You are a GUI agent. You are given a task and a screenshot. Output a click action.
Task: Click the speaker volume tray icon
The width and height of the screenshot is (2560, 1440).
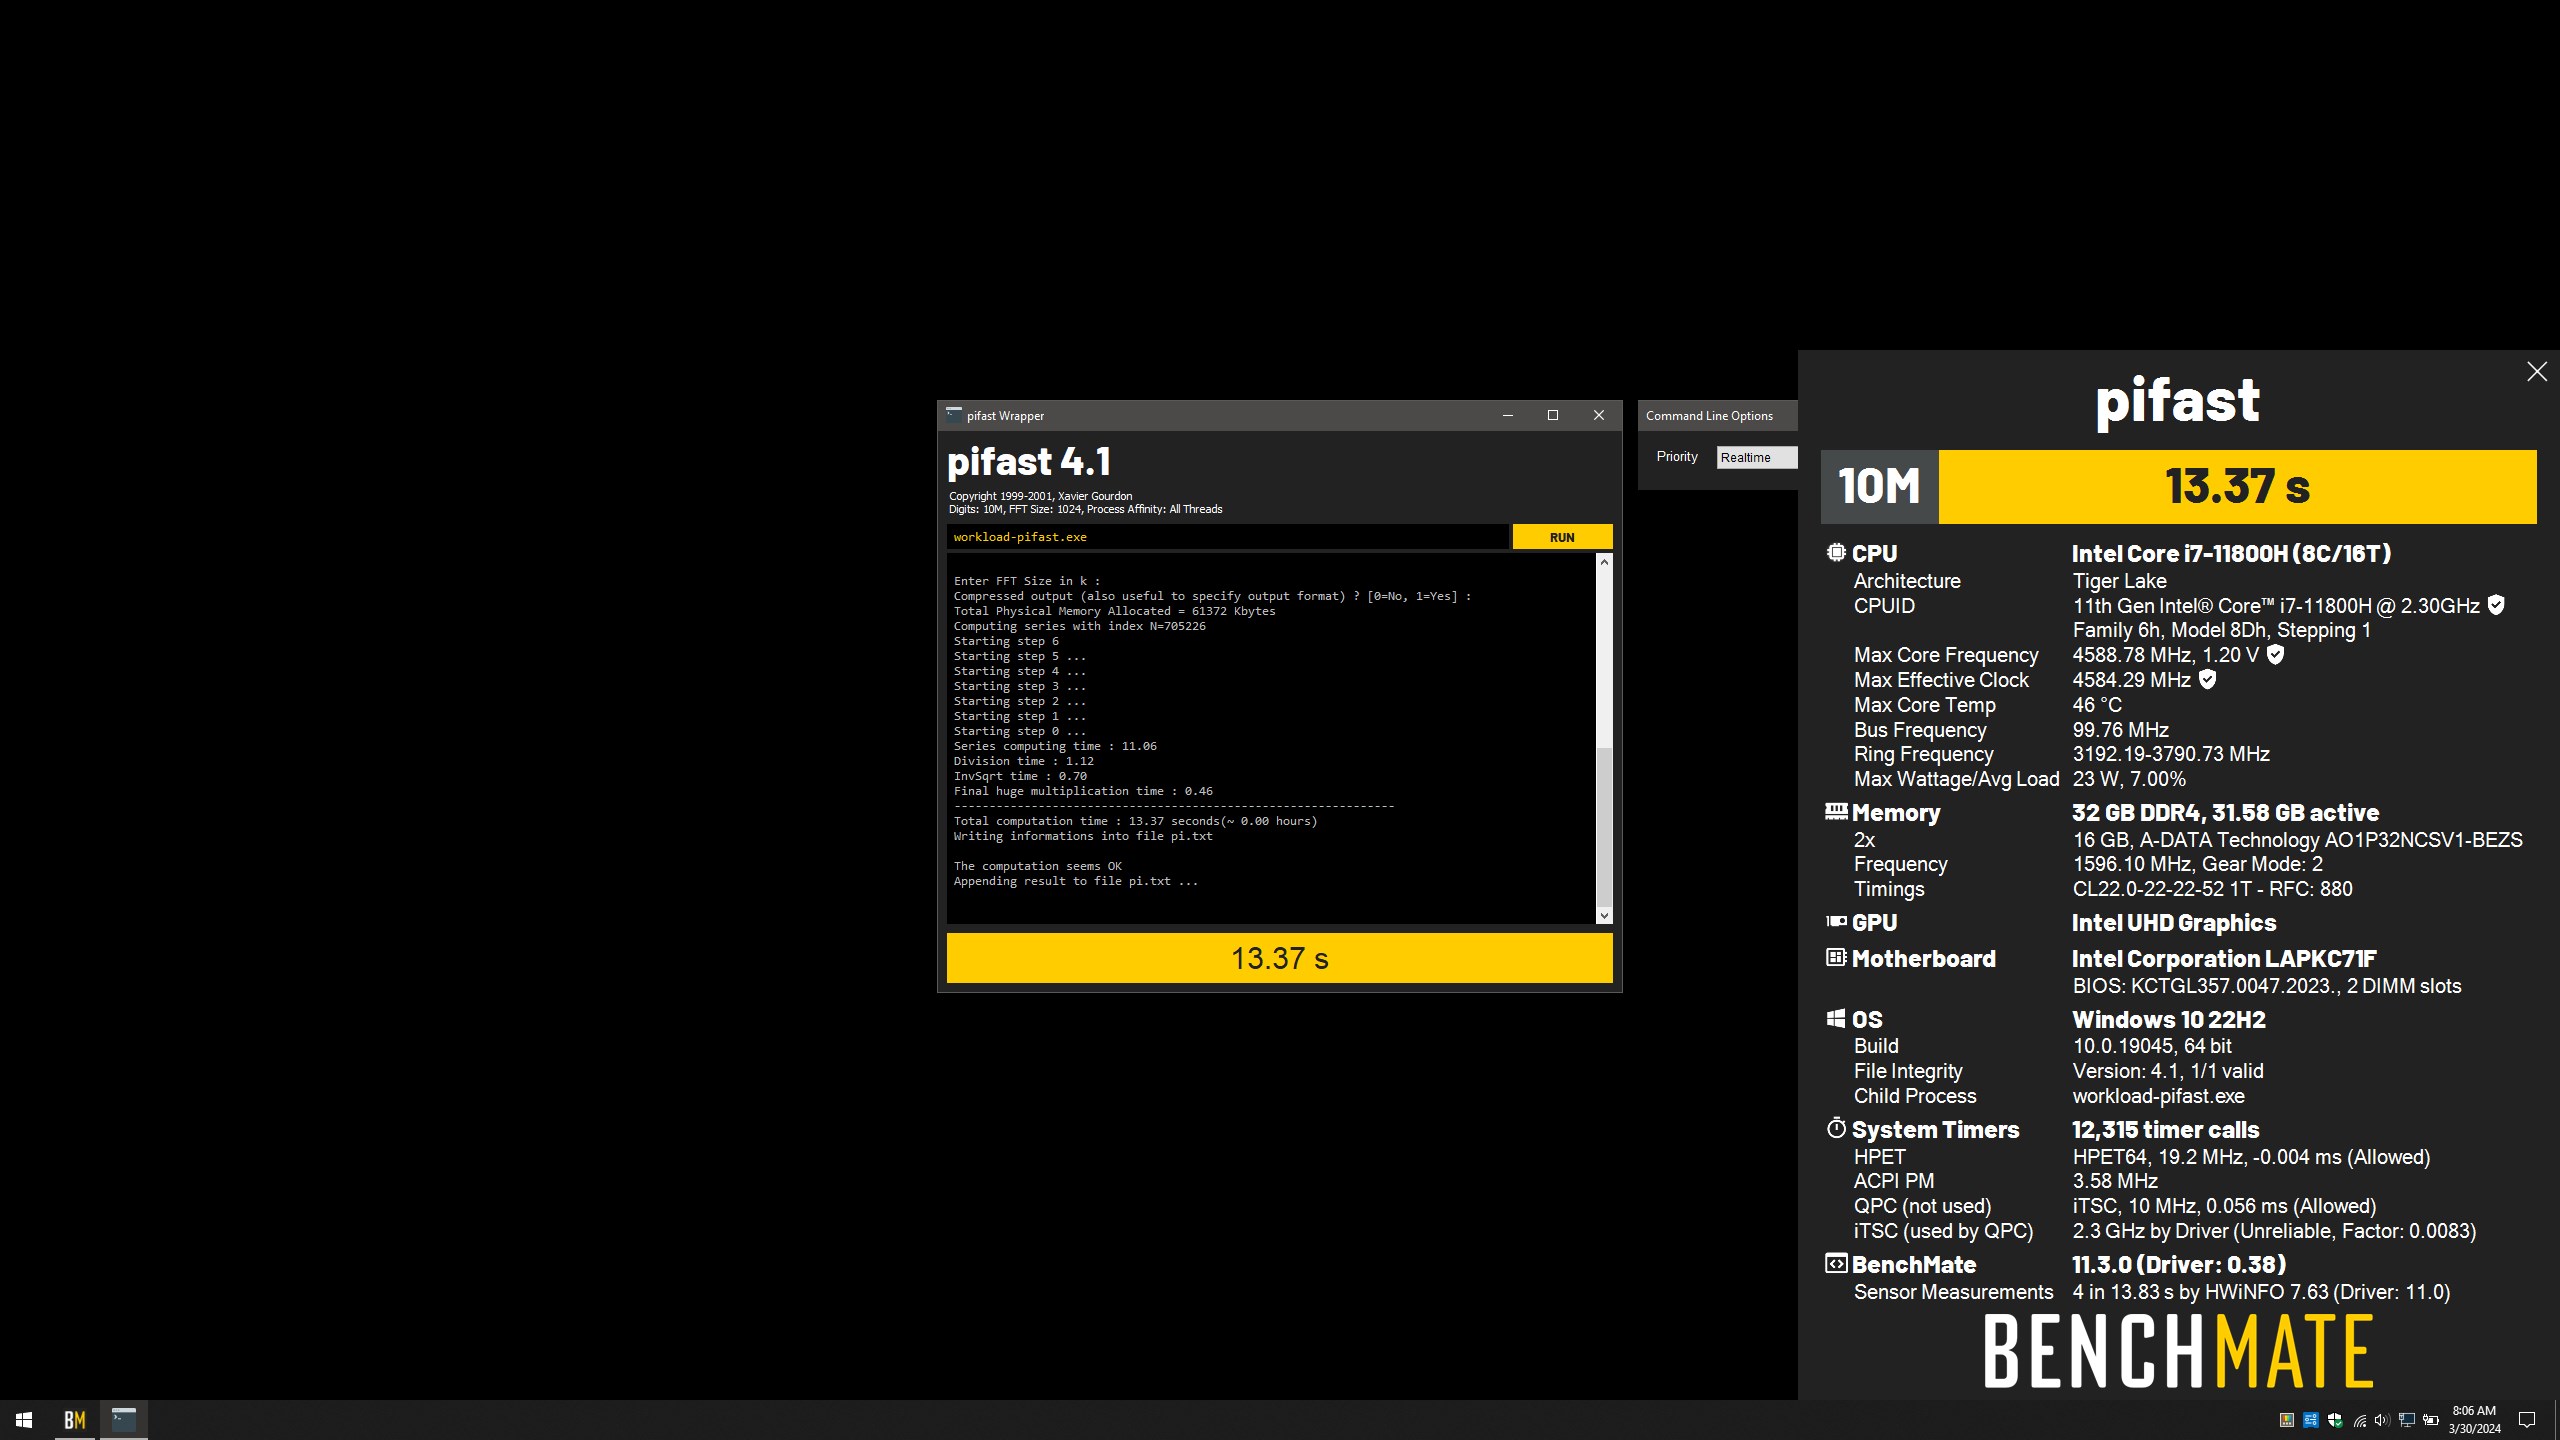coord(2382,1420)
